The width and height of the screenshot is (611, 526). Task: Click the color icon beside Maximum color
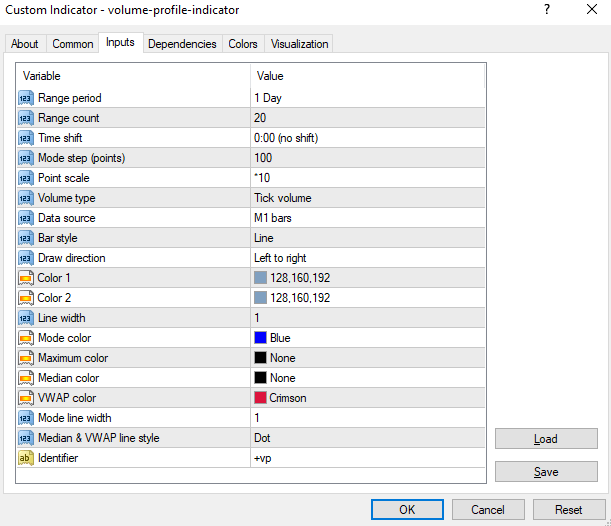point(26,358)
